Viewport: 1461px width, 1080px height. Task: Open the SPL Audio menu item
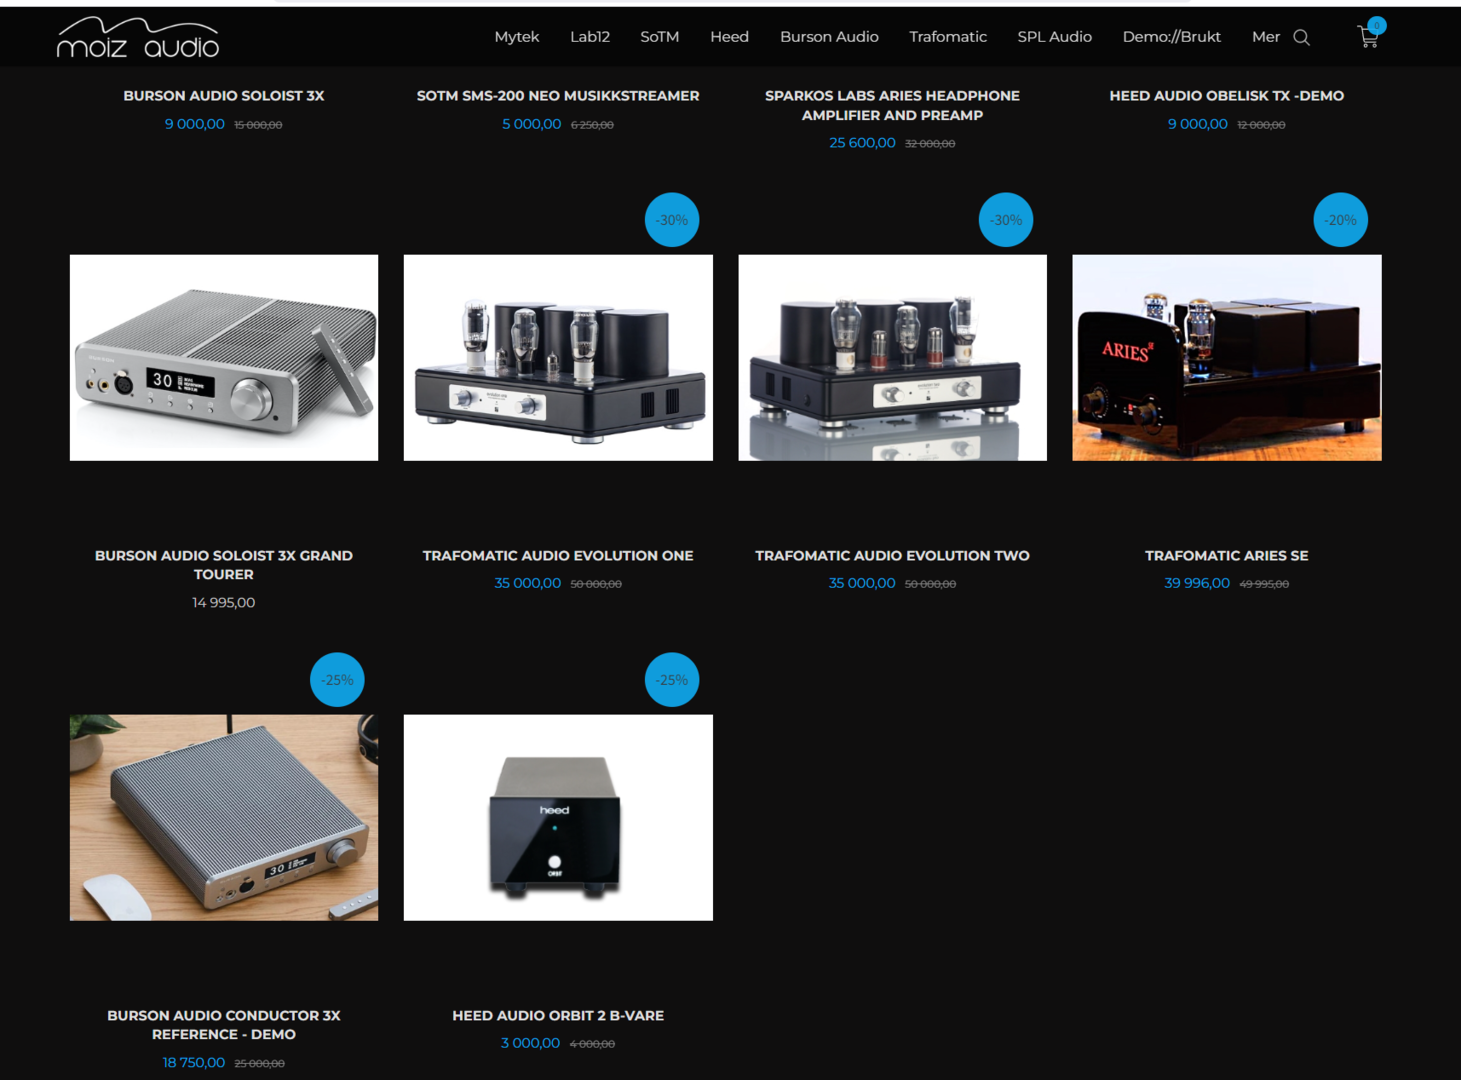click(1055, 37)
